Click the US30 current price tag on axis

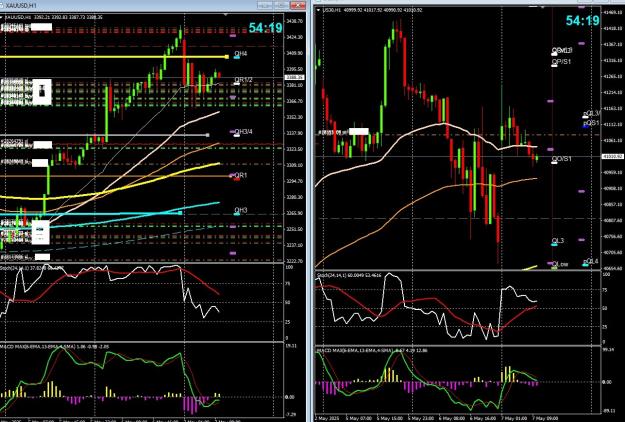tap(613, 157)
